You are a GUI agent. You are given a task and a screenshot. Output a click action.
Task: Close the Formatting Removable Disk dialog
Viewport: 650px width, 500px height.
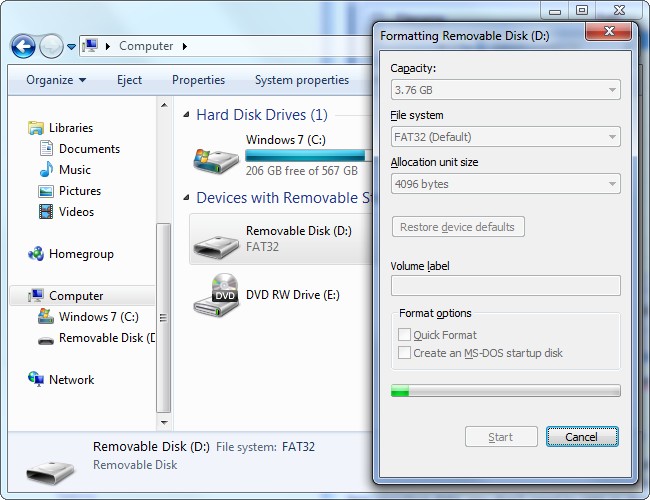pos(609,31)
